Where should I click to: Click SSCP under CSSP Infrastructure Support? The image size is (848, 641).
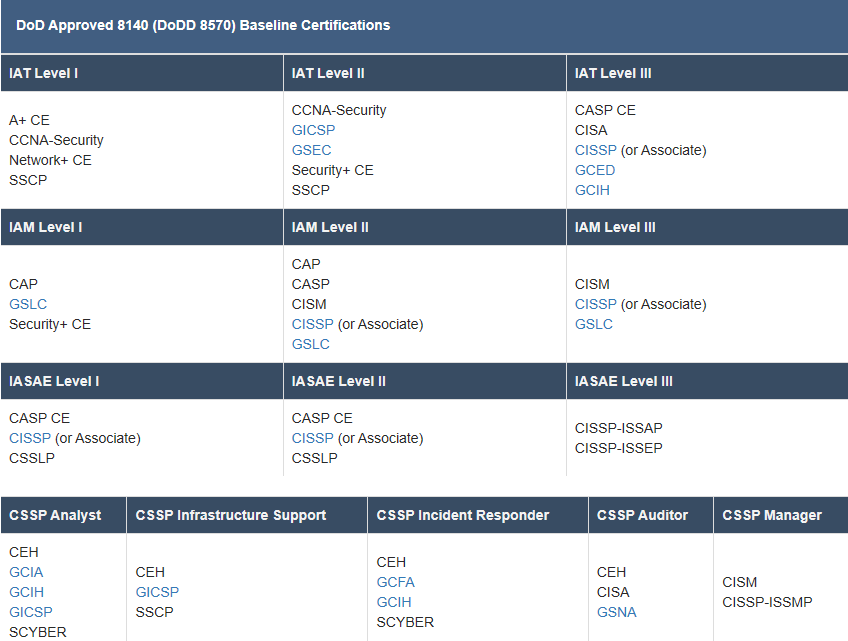(x=155, y=612)
